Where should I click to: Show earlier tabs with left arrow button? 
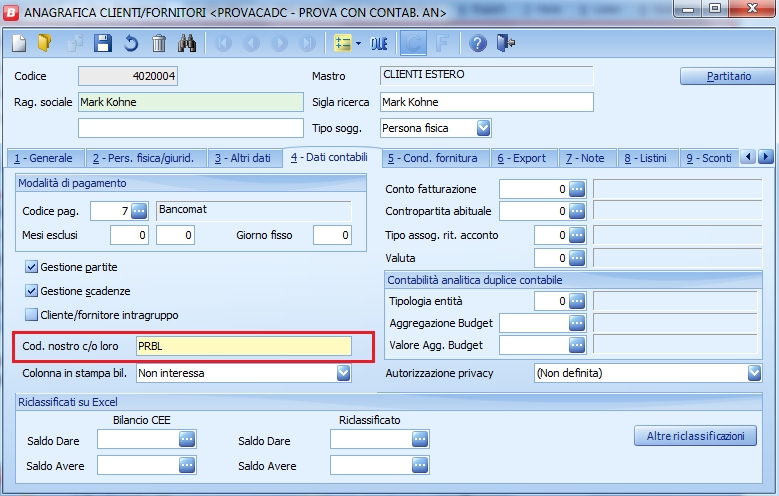pyautogui.click(x=748, y=157)
